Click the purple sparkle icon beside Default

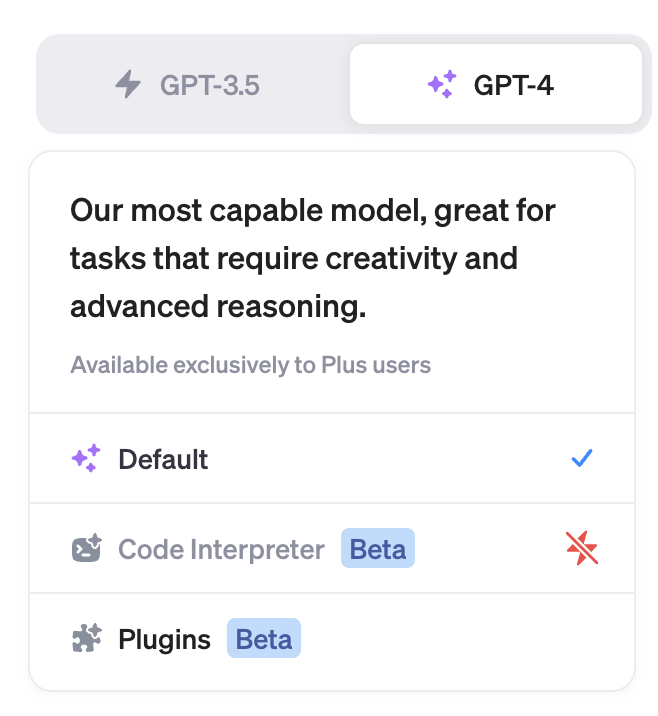[x=85, y=459]
